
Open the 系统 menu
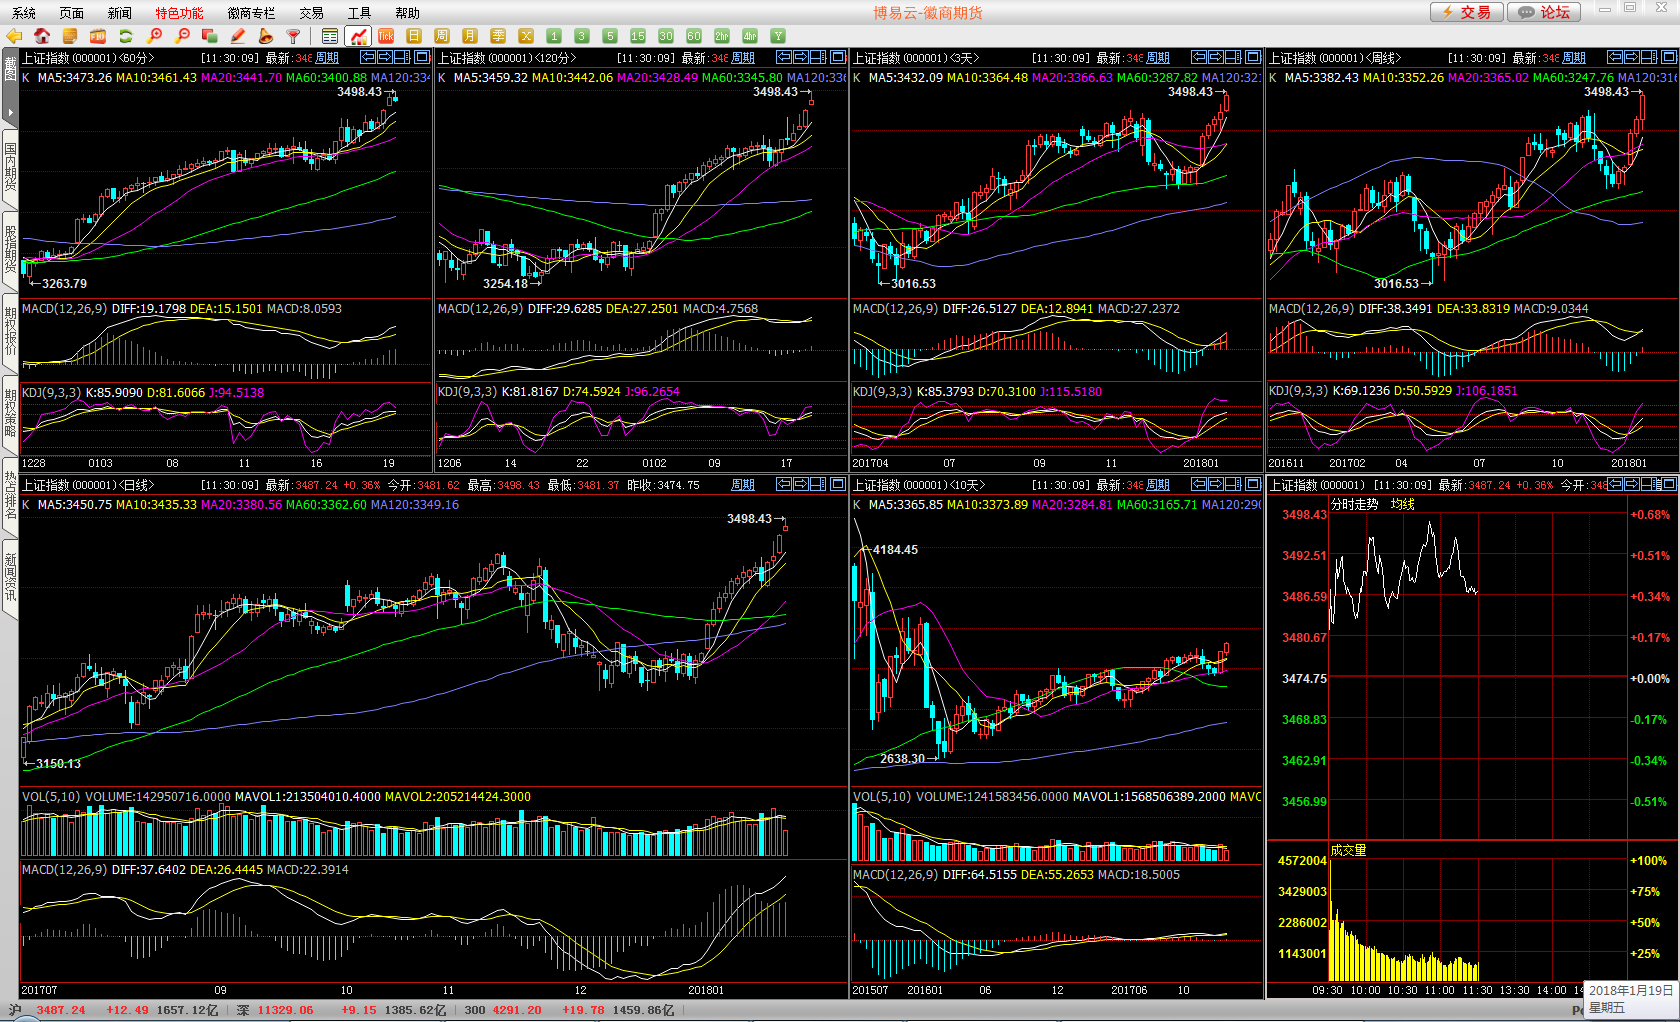pos(24,13)
